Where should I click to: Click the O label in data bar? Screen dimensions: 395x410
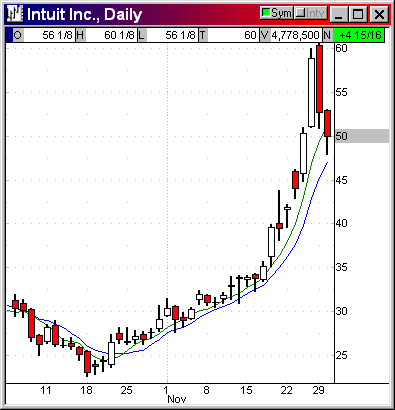(18, 35)
